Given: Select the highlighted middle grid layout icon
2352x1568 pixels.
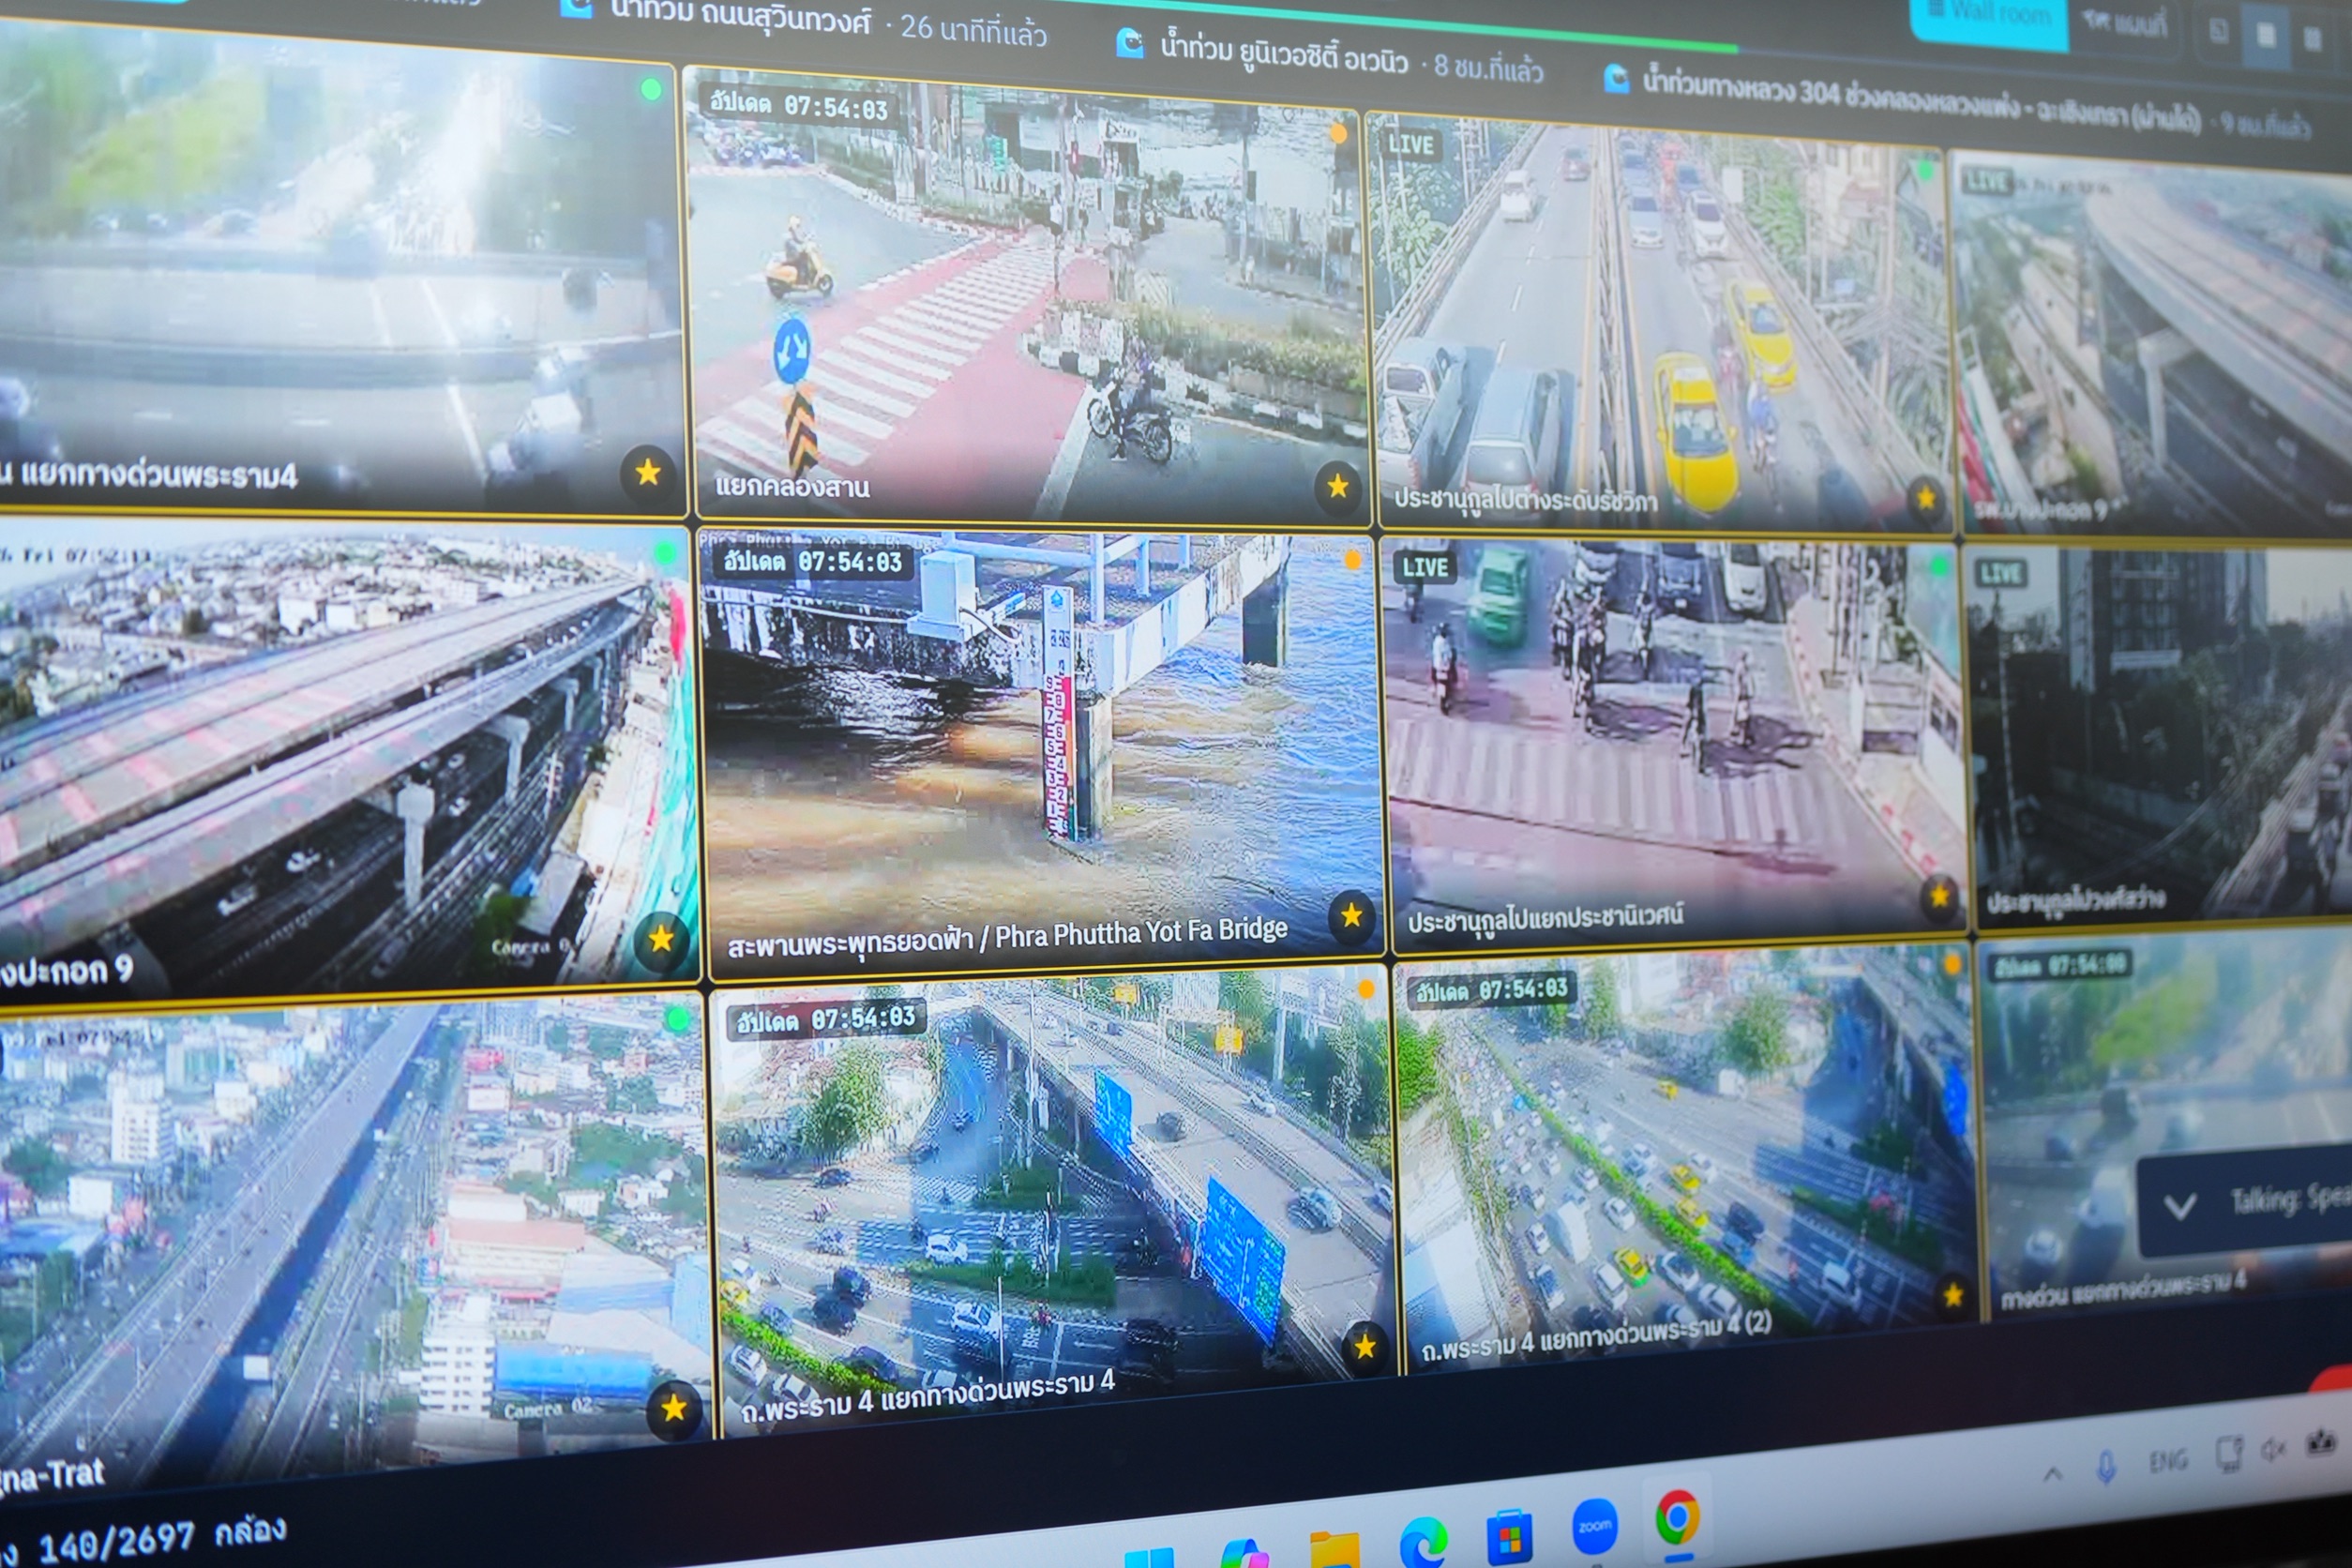Looking at the screenshot, I should coord(2267,35).
